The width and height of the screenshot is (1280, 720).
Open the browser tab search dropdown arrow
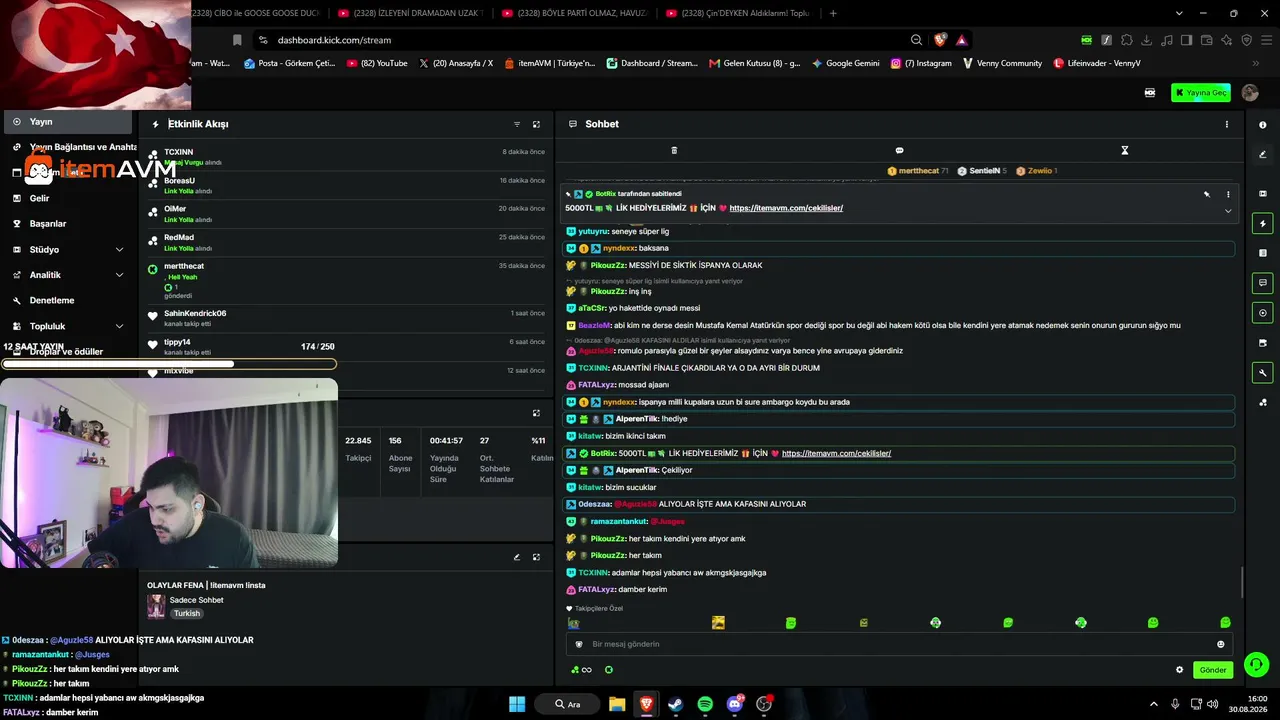click(x=1180, y=13)
